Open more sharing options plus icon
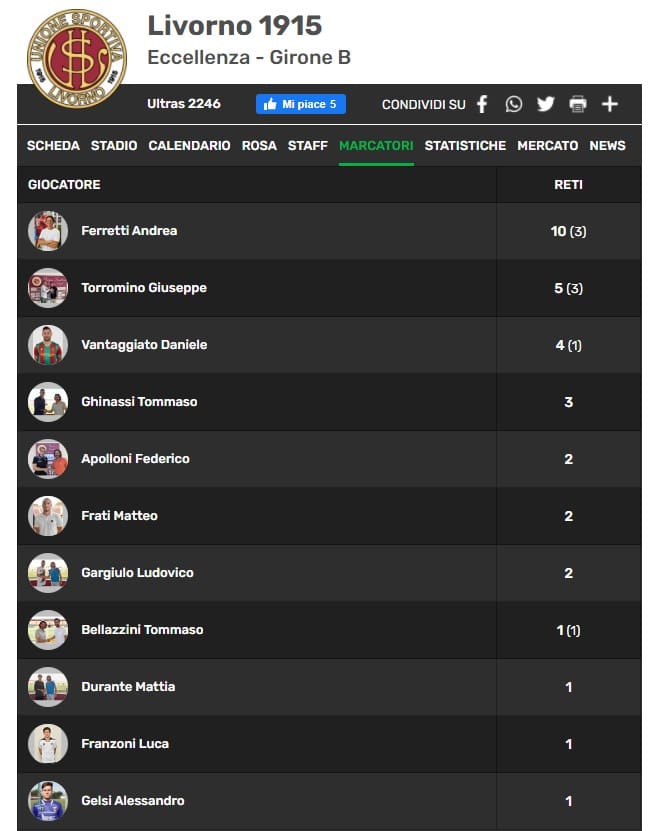 pos(609,104)
